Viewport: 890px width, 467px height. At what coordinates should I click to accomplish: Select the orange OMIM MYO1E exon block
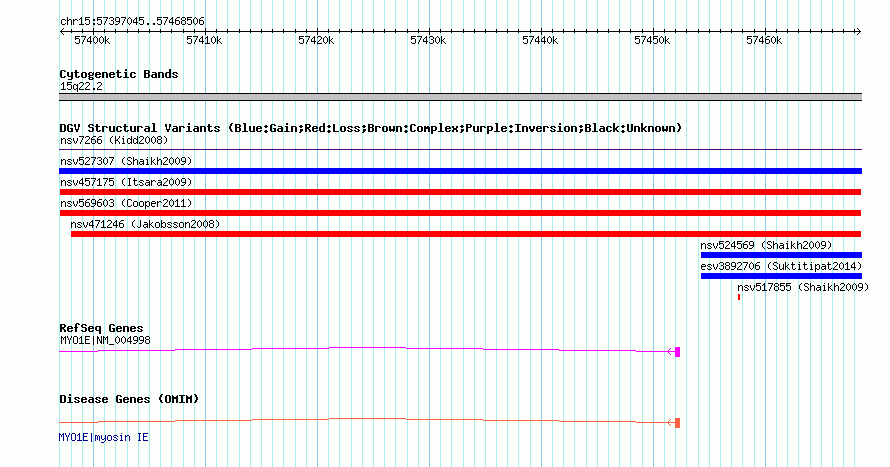click(677, 423)
